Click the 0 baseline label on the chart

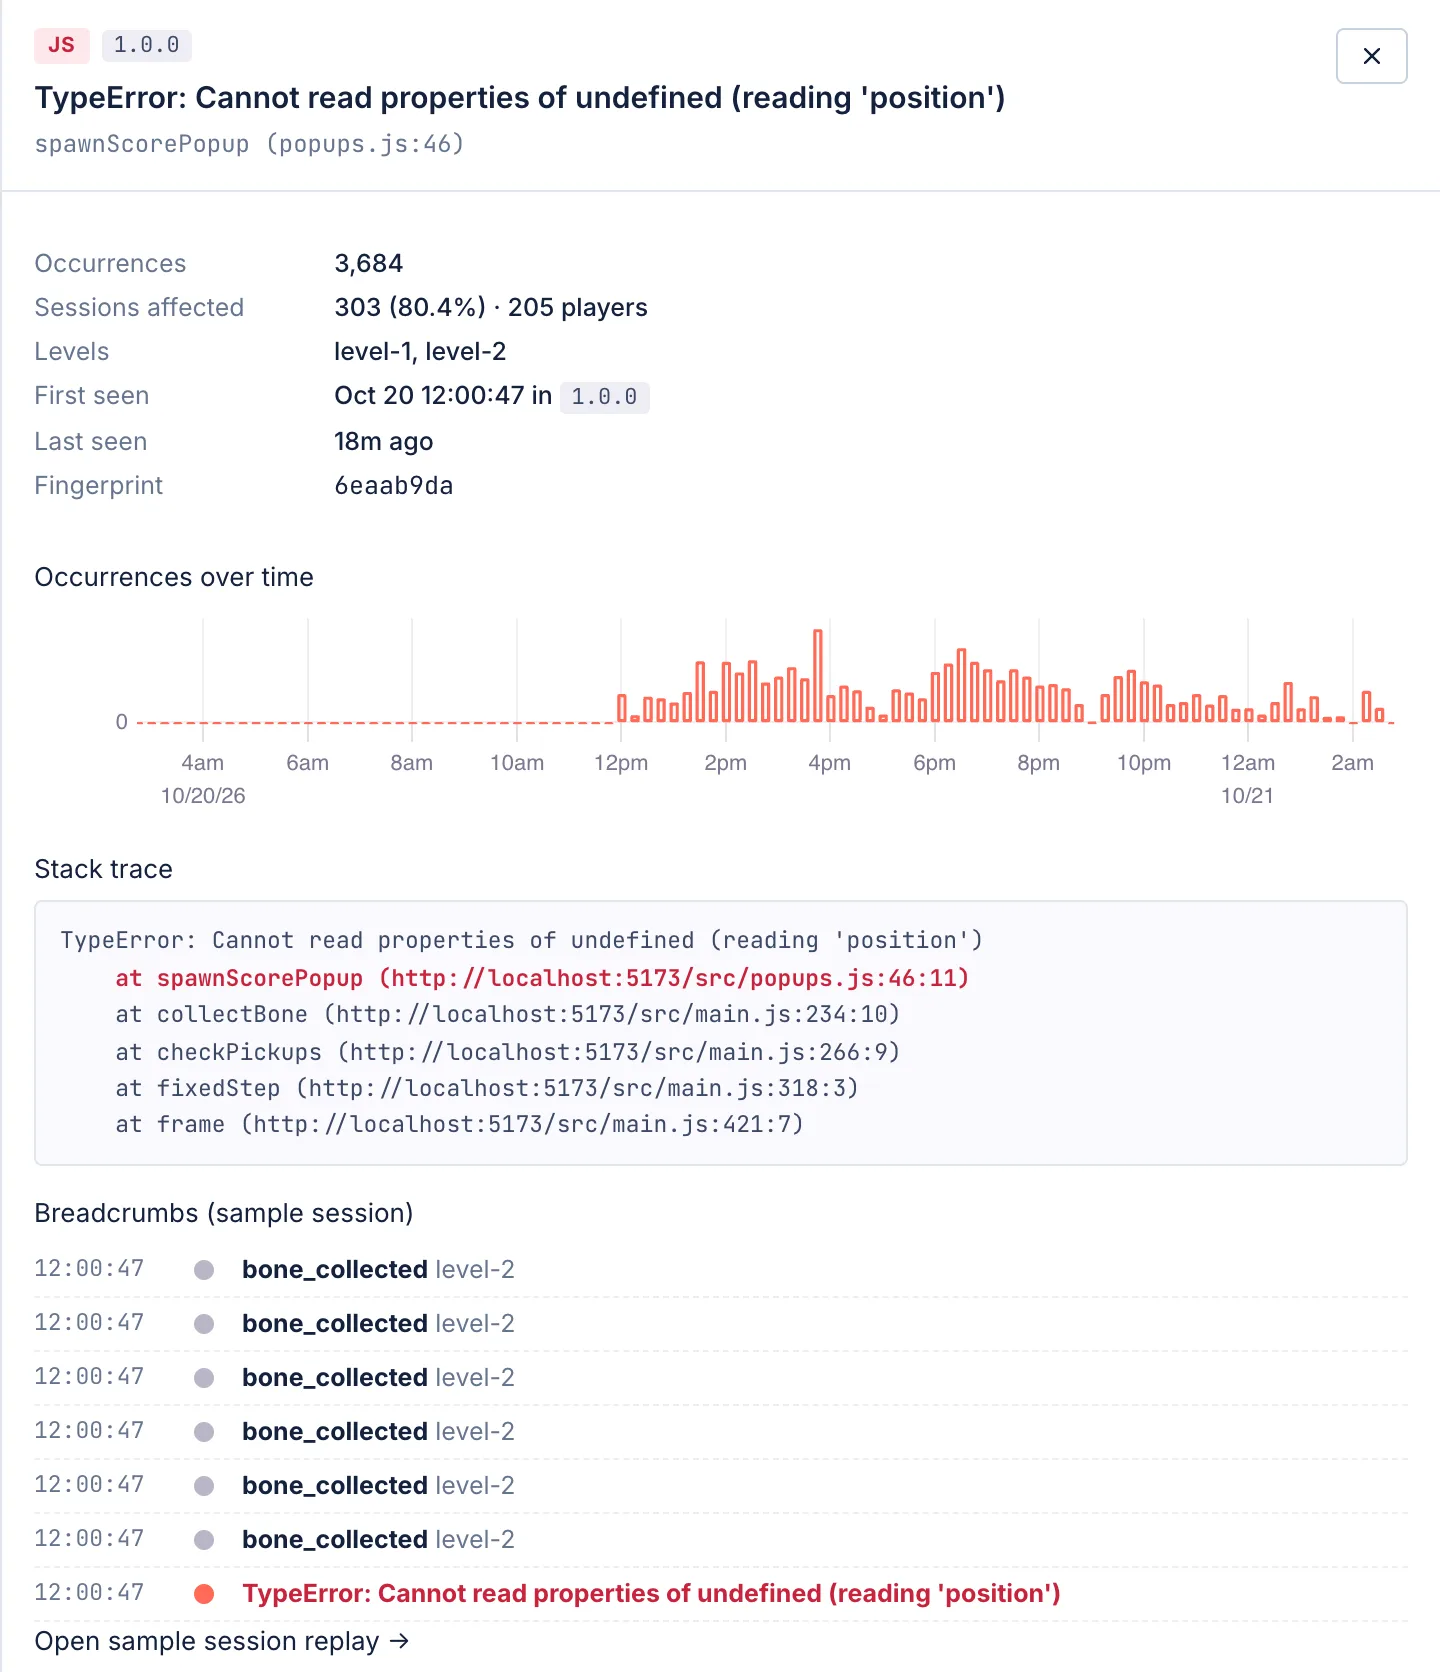coord(122,722)
